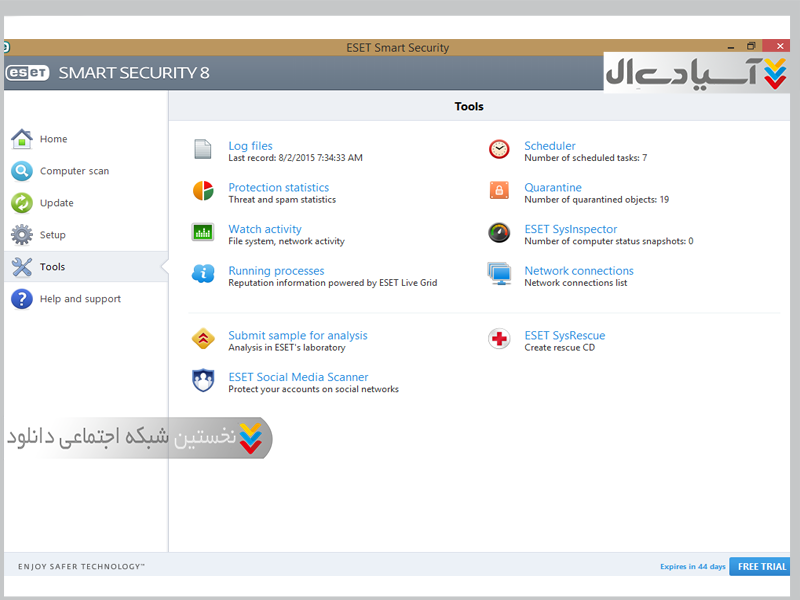
Task: Click the Submit sample for analysis icon
Action: [203, 339]
